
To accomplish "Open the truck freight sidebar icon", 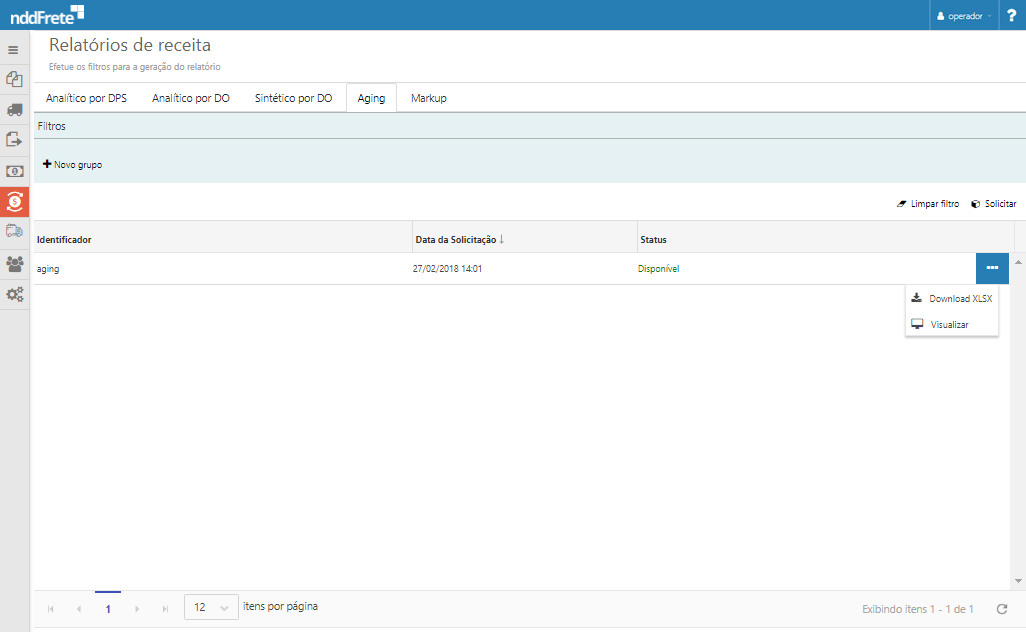I will (x=14, y=110).
